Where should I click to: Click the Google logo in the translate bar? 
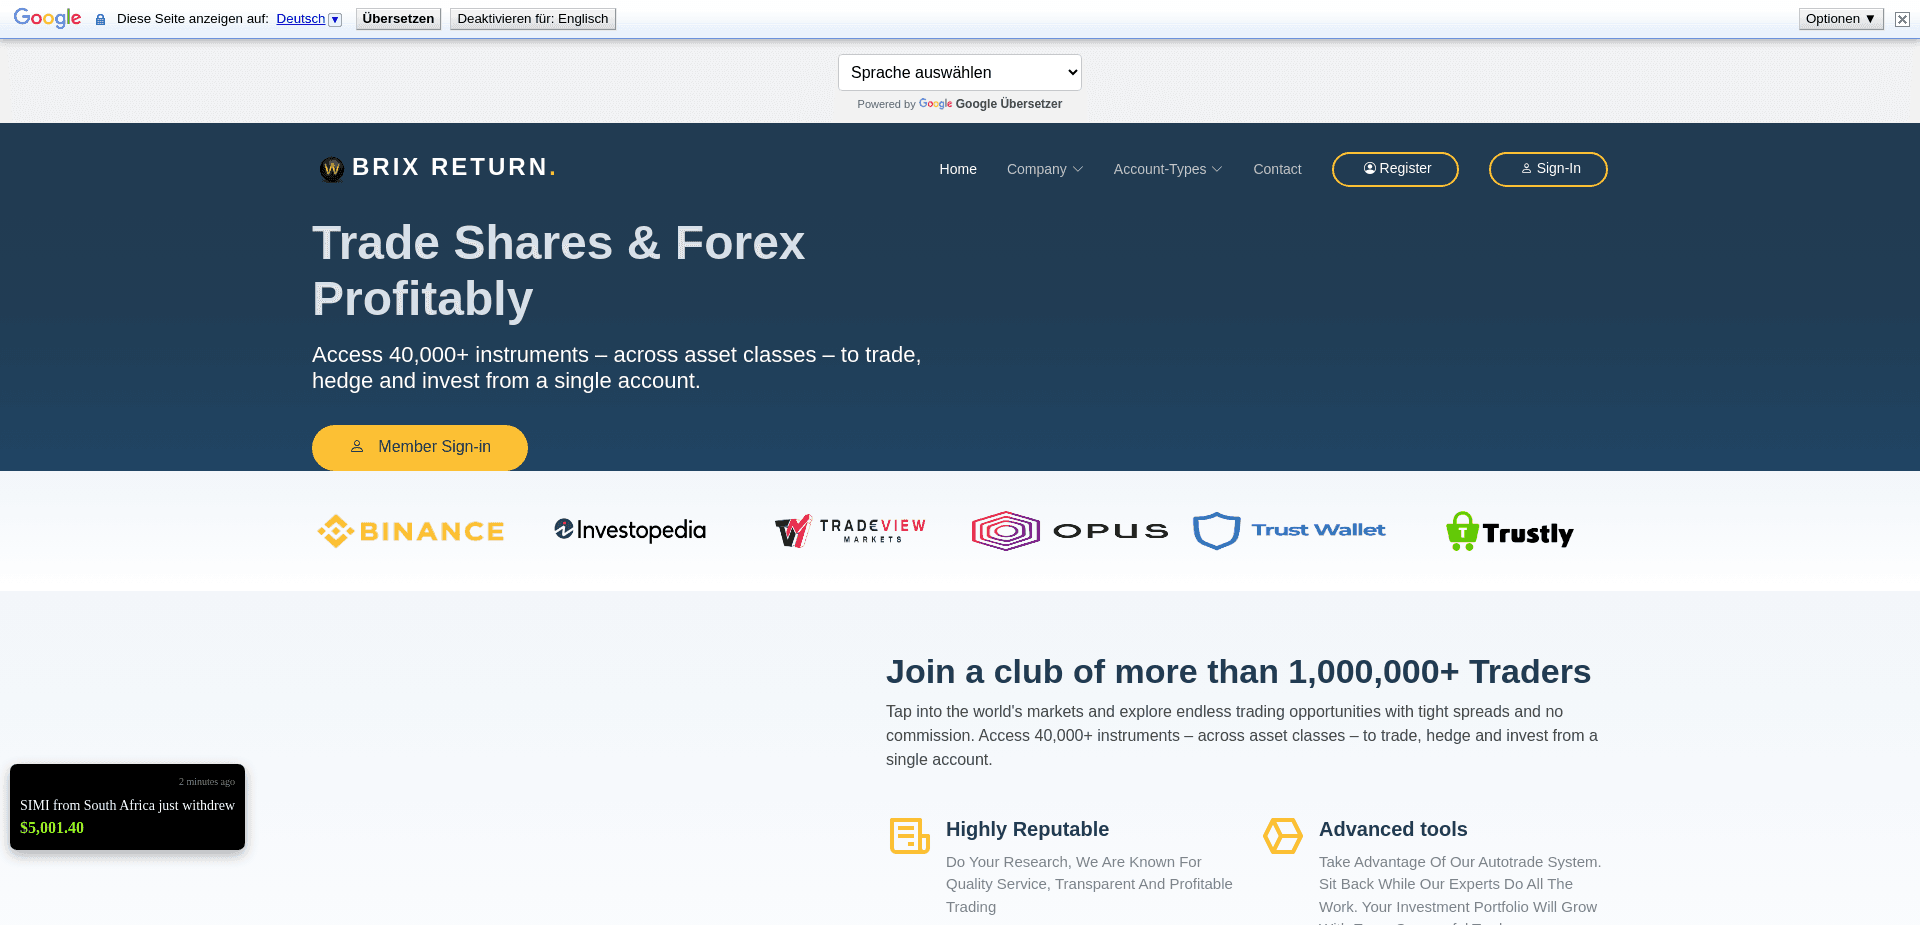point(47,18)
